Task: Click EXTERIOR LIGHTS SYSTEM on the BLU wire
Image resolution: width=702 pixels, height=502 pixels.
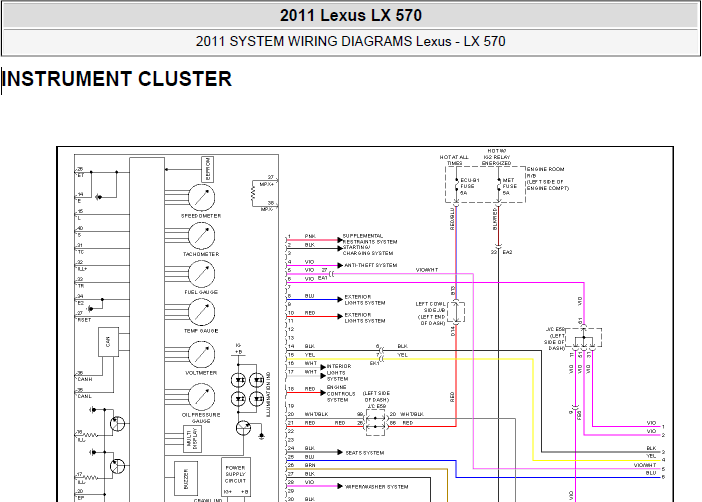Action: [x=365, y=300]
